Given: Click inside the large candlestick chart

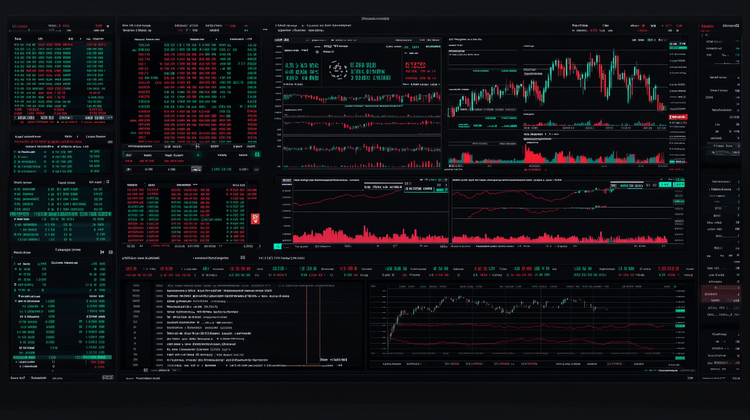Looking at the screenshot, I should pyautogui.click(x=557, y=84).
